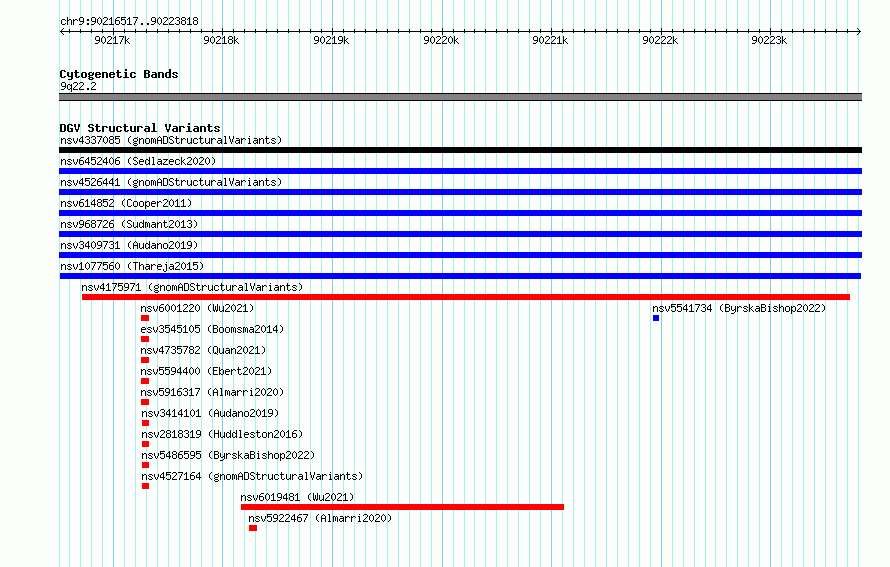Click the nsv1077560 blue variant bar

460,276
